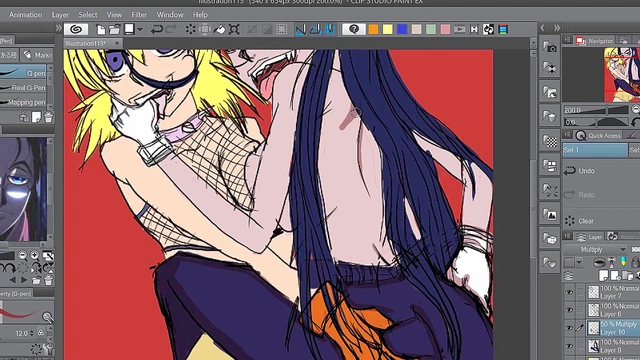Open the Multiply blending mode dropdown
The image size is (640, 360).
coord(596,249)
